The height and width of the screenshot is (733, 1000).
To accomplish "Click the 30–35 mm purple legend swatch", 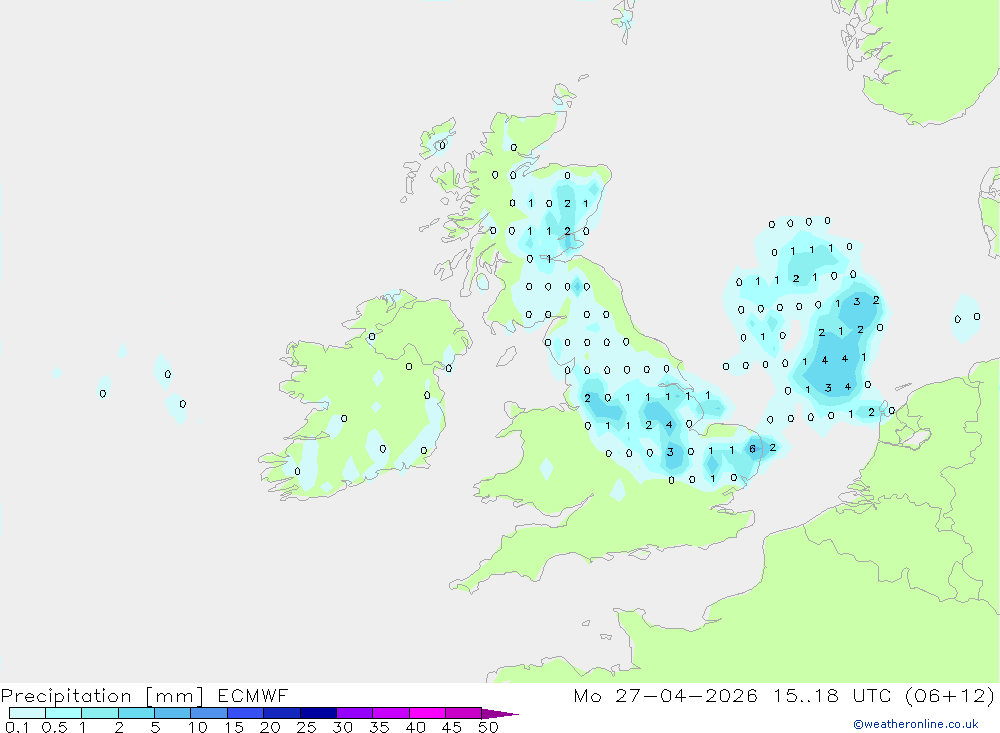I will [x=354, y=713].
